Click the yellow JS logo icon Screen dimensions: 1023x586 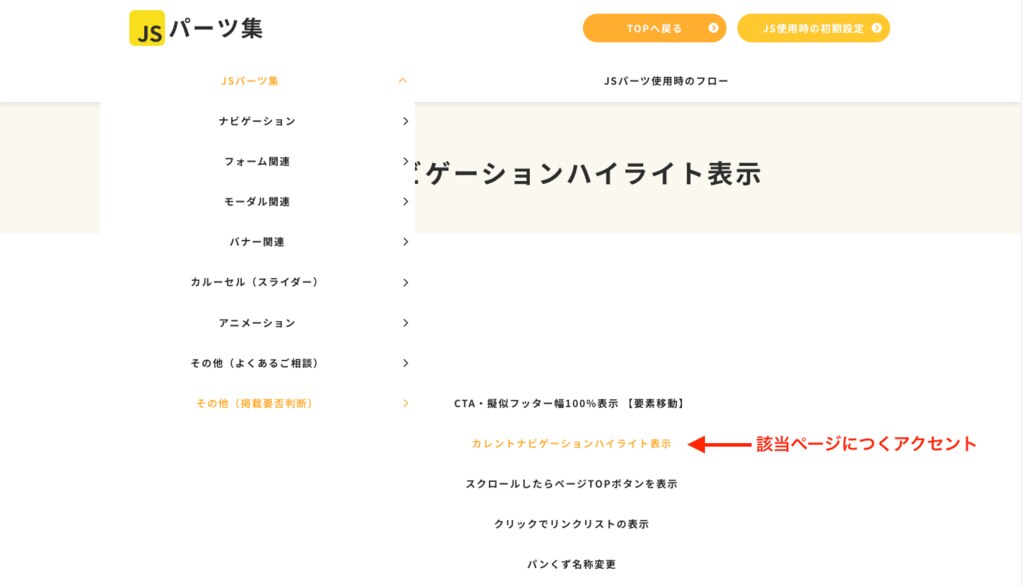coord(147,28)
